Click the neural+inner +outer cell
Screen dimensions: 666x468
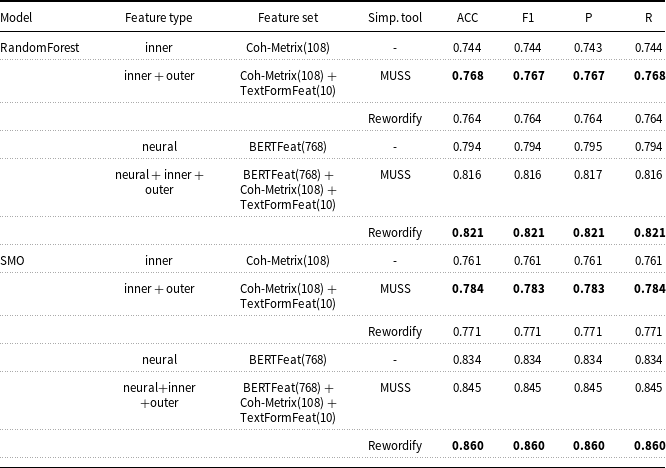tap(159, 395)
